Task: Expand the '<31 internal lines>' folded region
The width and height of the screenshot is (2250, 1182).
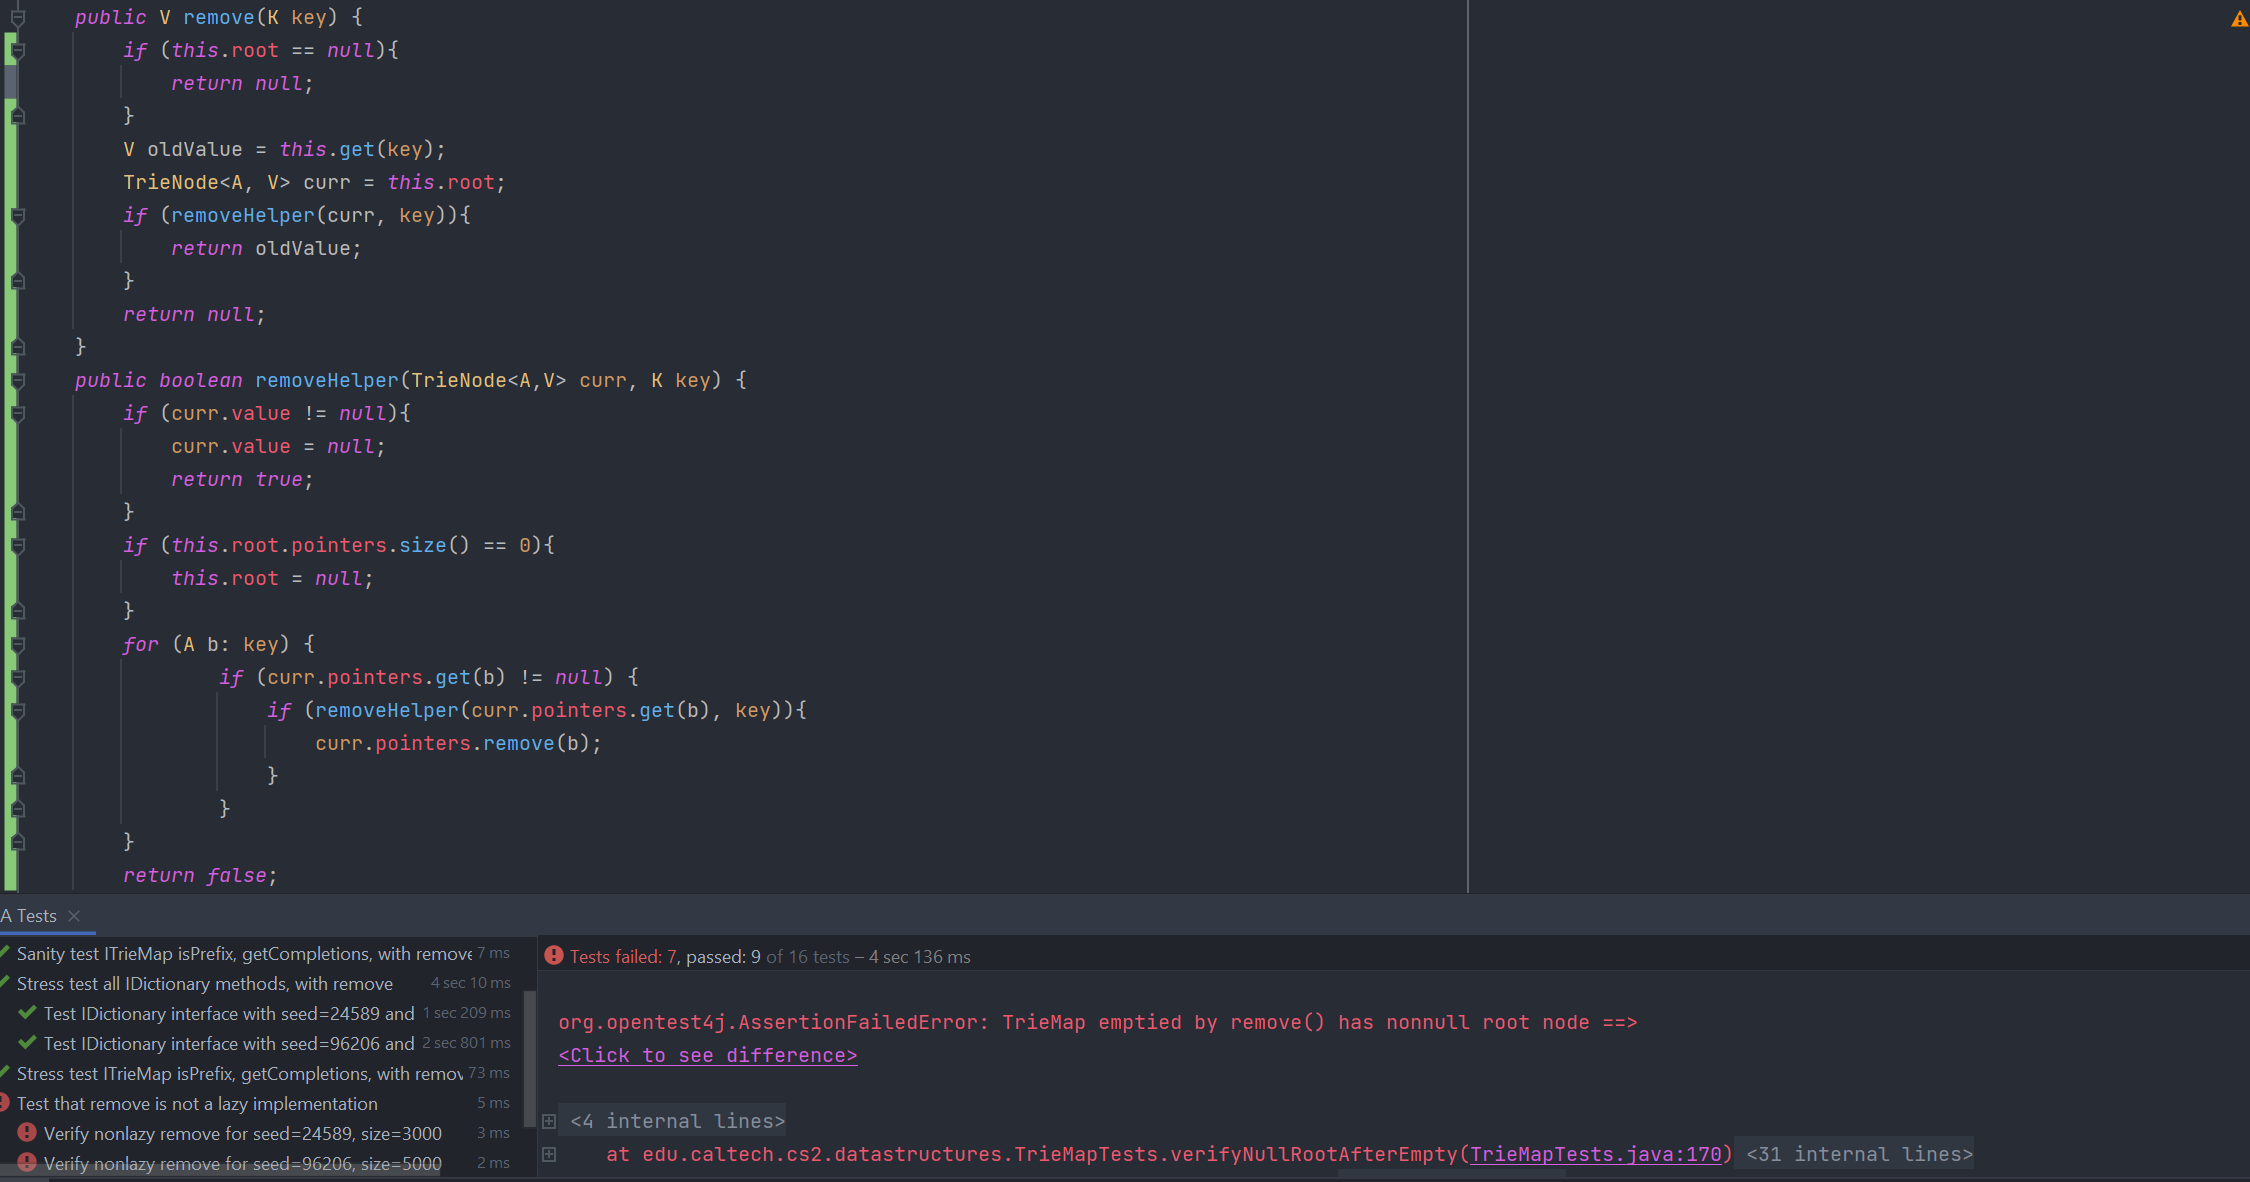Action: tap(1859, 1154)
